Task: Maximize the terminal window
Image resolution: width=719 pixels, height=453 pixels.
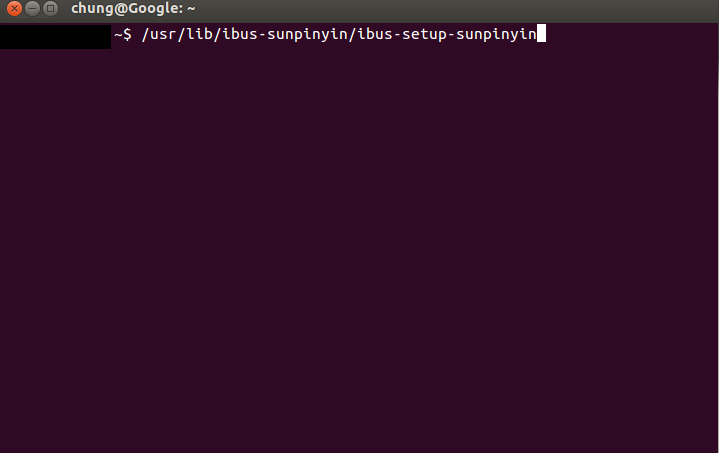Action: [x=50, y=8]
